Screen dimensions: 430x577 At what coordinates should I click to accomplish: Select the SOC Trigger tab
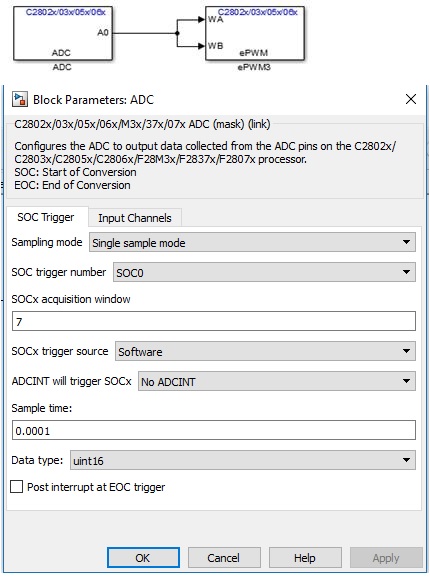point(46,217)
